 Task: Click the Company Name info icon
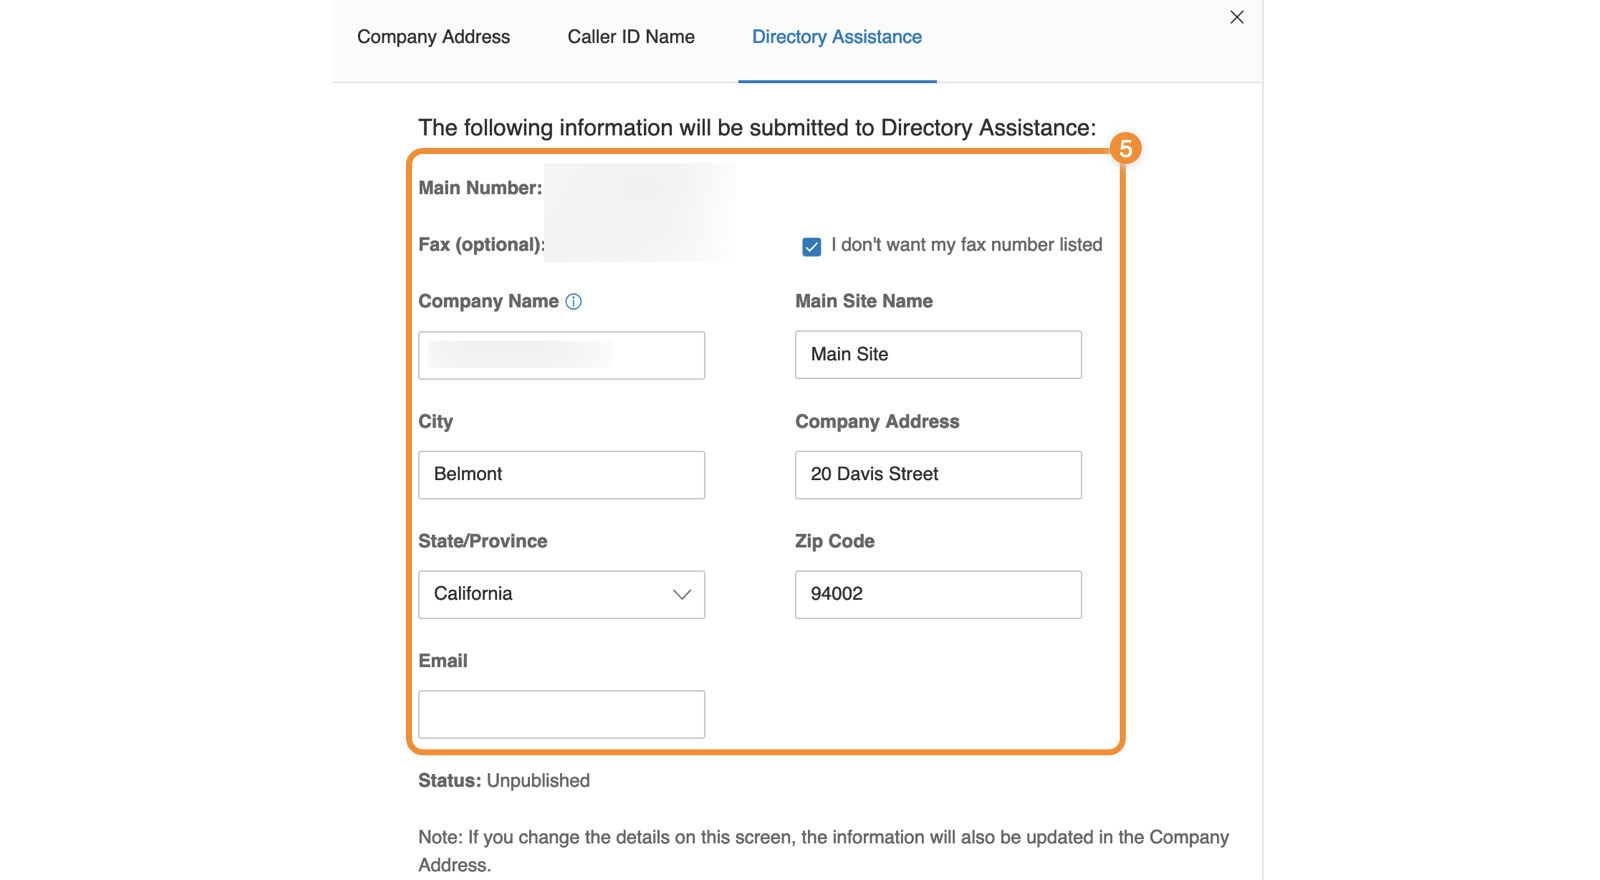coord(573,302)
